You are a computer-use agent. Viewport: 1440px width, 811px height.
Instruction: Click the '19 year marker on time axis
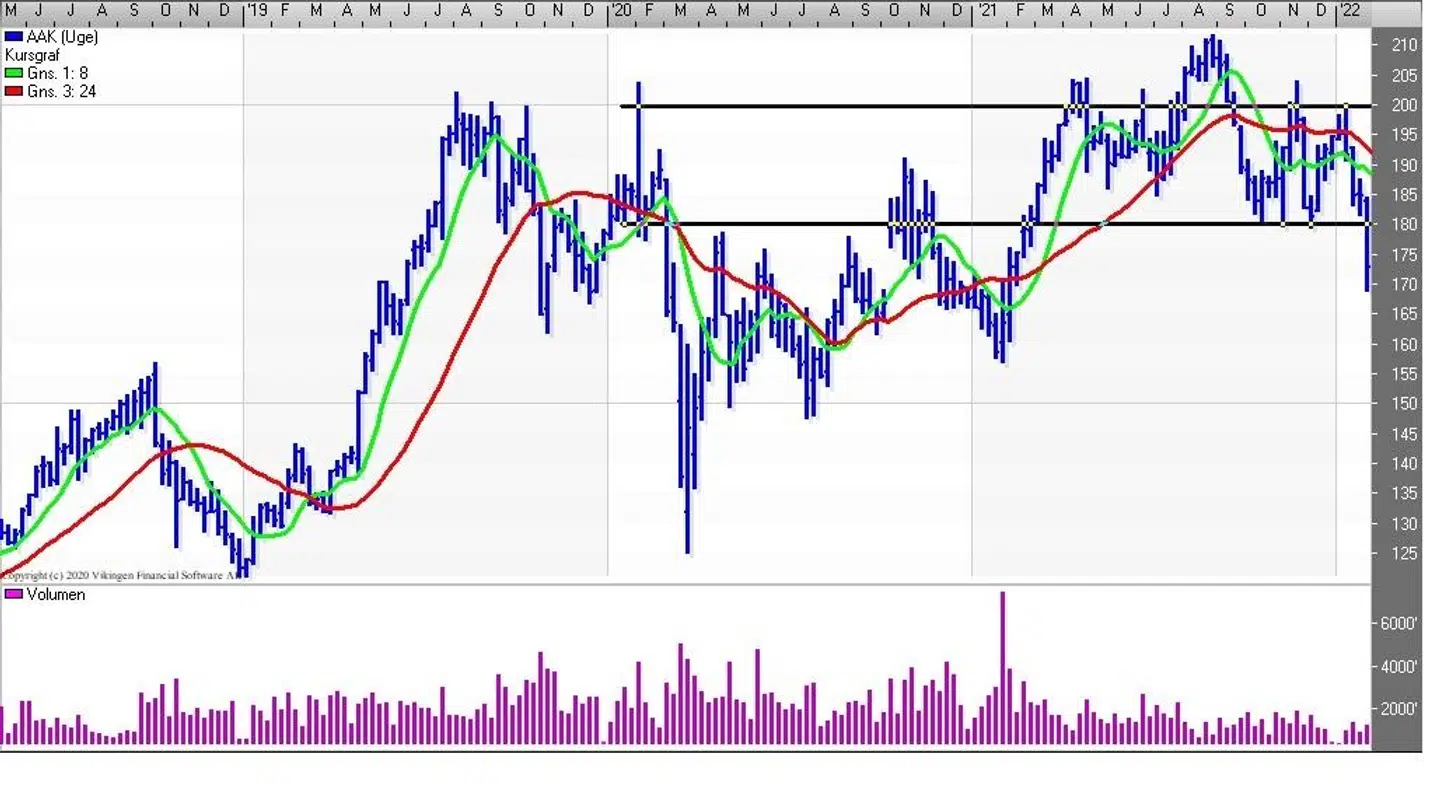click(257, 10)
